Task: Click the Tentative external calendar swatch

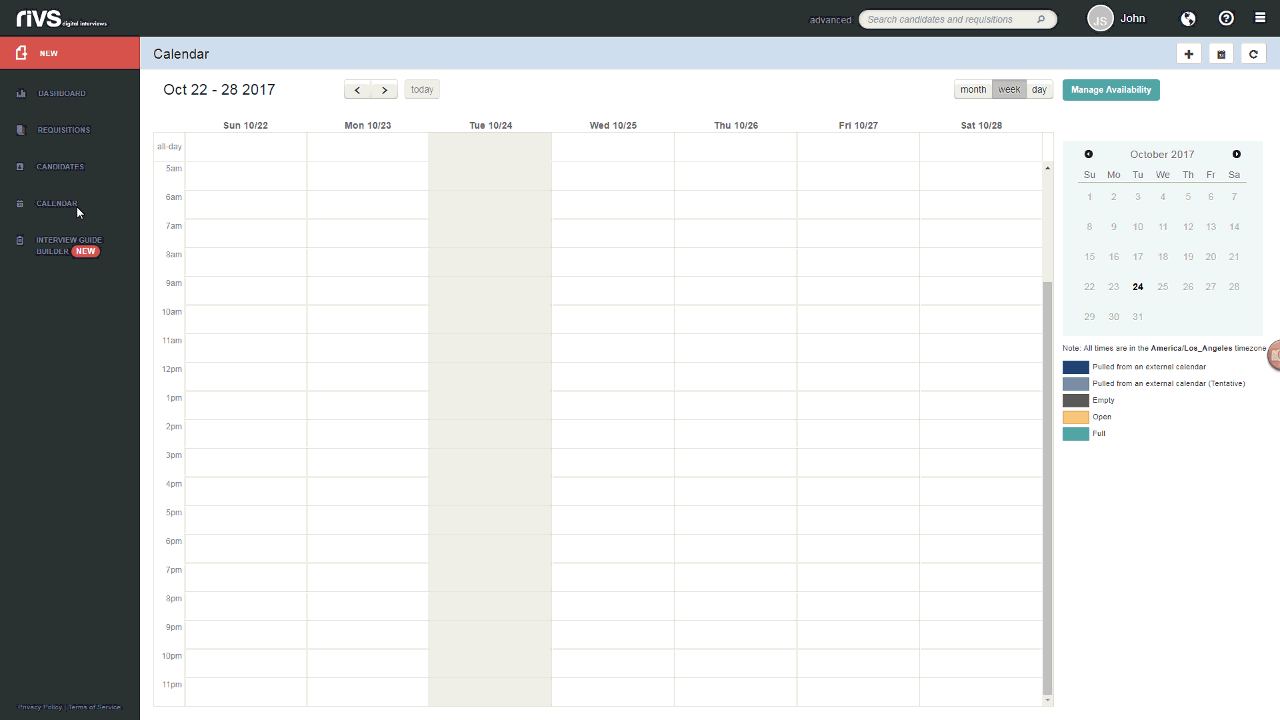Action: click(1076, 384)
